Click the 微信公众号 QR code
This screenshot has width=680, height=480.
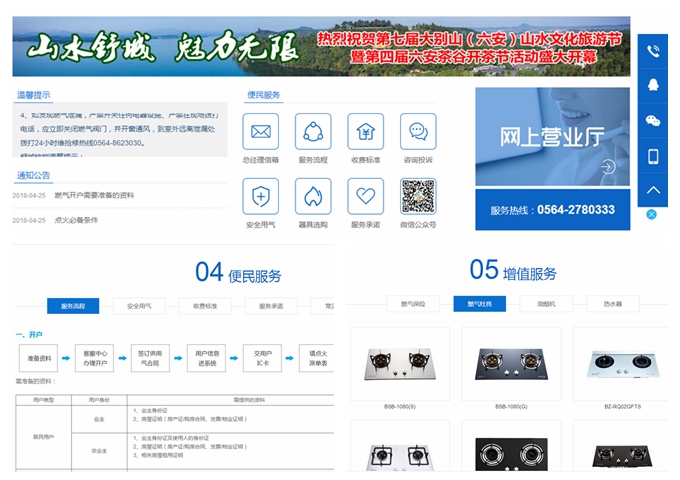(418, 196)
